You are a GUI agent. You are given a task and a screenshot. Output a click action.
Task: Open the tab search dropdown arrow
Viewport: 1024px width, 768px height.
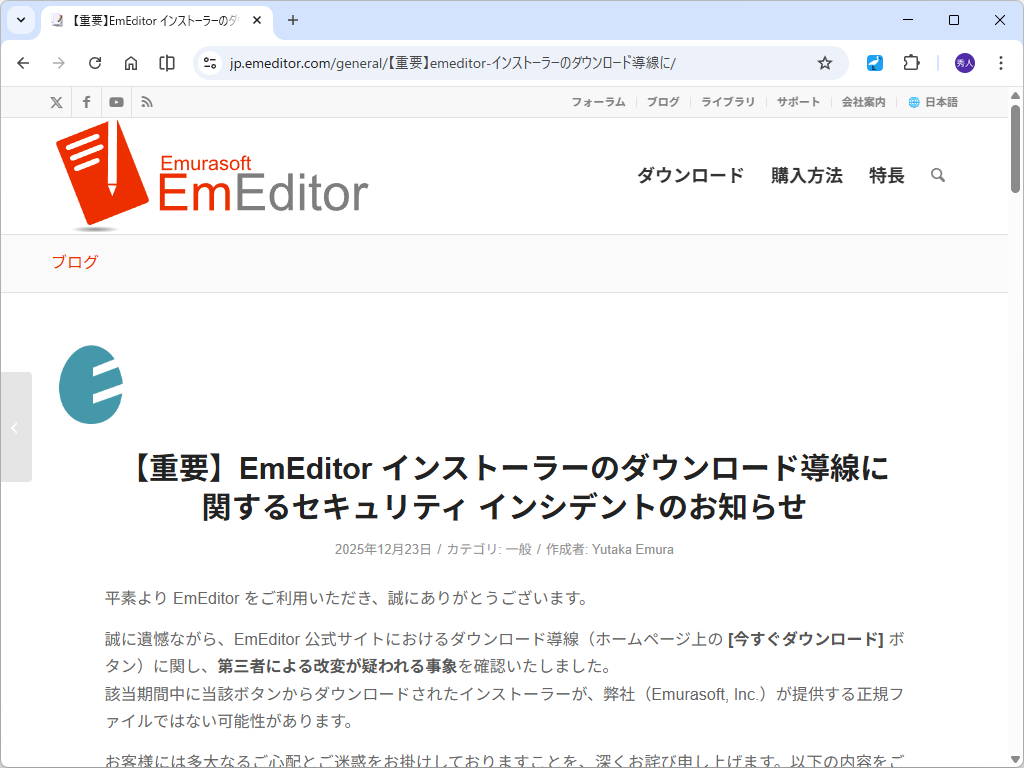point(21,20)
